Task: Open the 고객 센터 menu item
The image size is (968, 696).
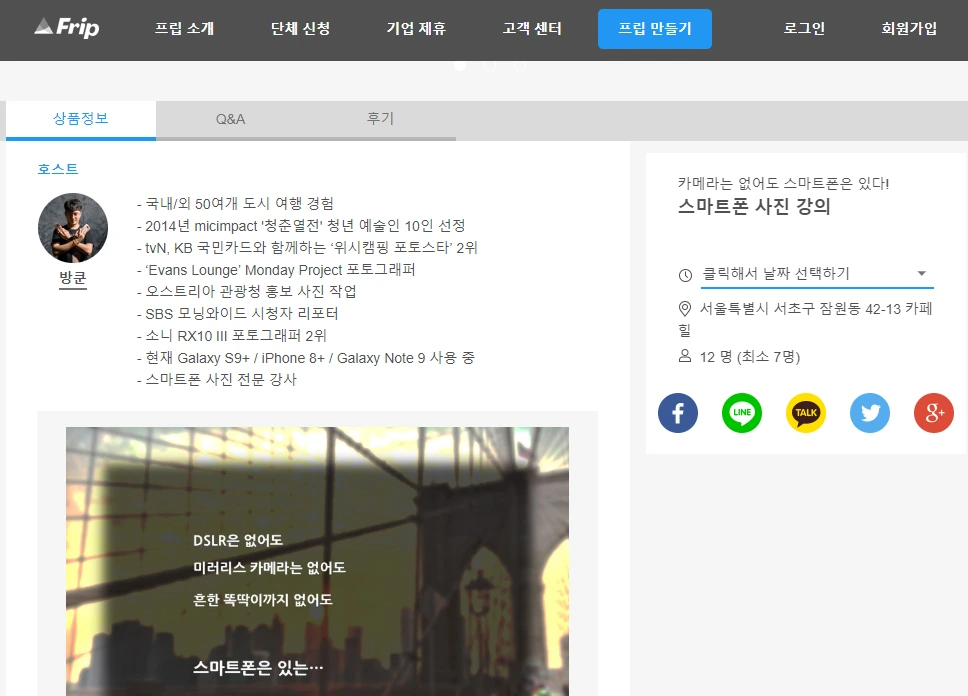Action: tap(531, 29)
